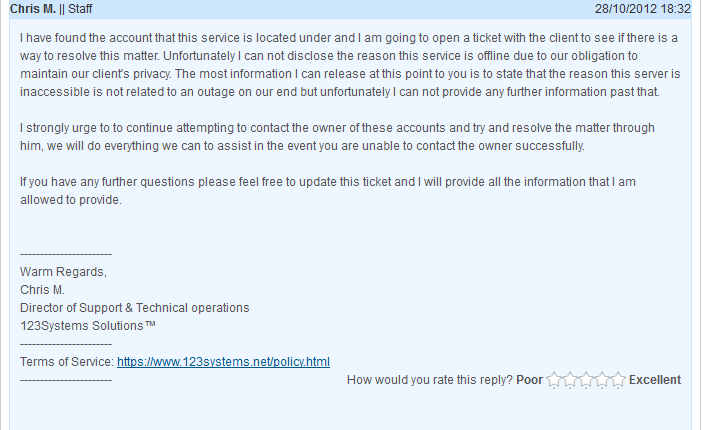The width and height of the screenshot is (707, 430).
Task: Click the 'Warm Regards,' signature text
Action: pyautogui.click(x=63, y=272)
